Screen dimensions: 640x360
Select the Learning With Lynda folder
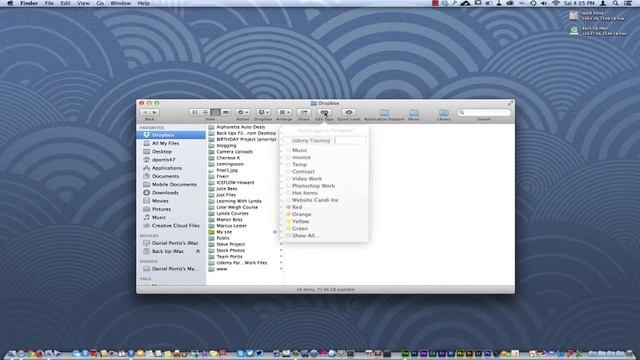239,201
